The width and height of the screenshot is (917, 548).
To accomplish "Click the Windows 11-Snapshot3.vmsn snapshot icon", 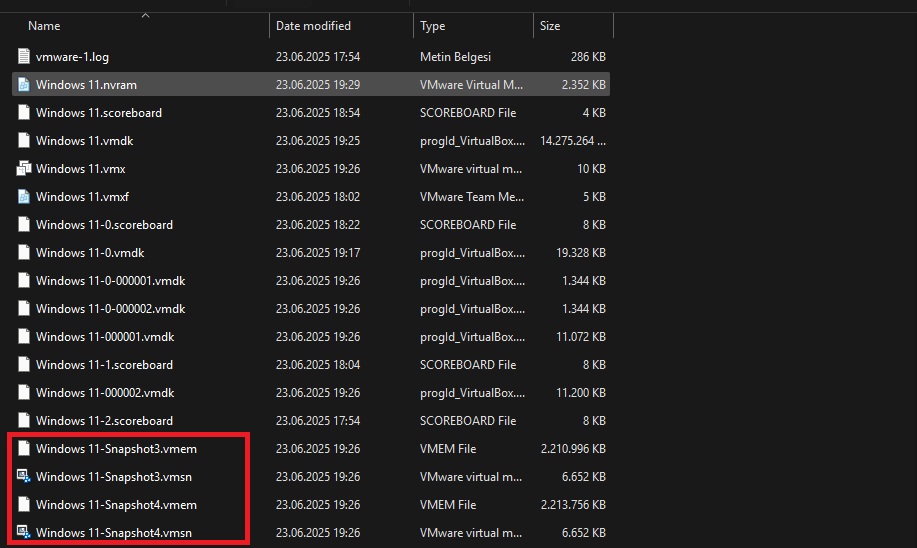I will pos(23,477).
